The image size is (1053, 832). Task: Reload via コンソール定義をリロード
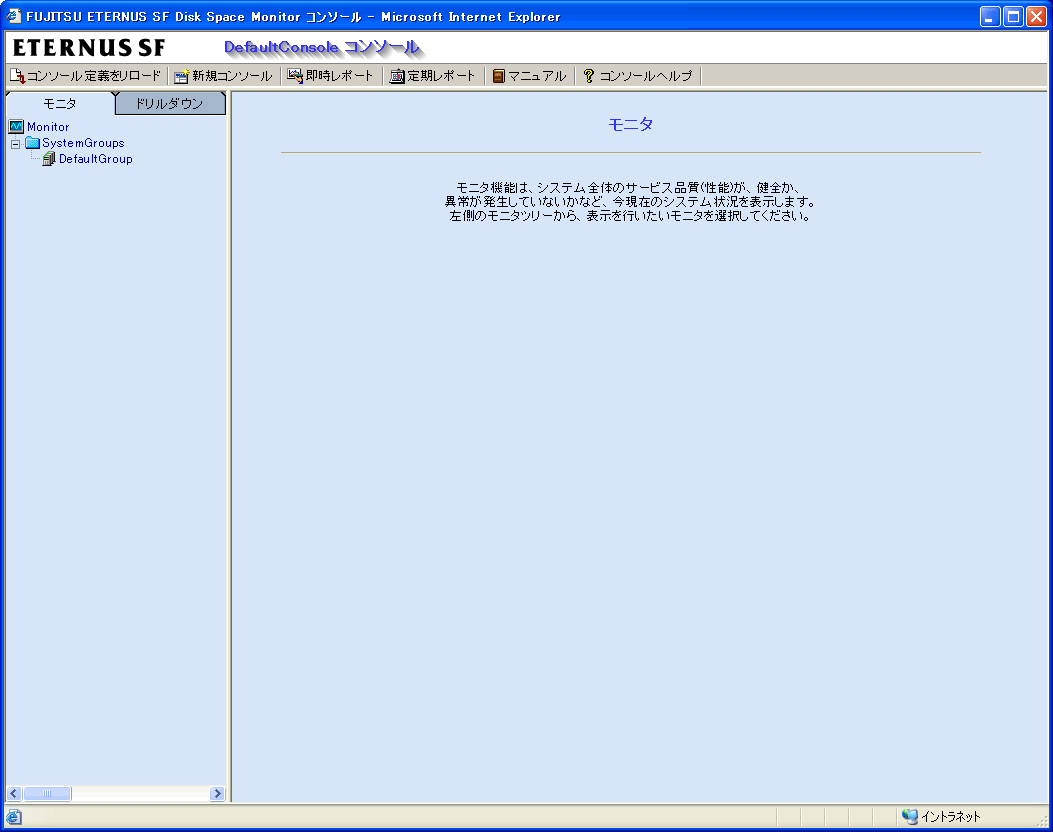tap(86, 76)
